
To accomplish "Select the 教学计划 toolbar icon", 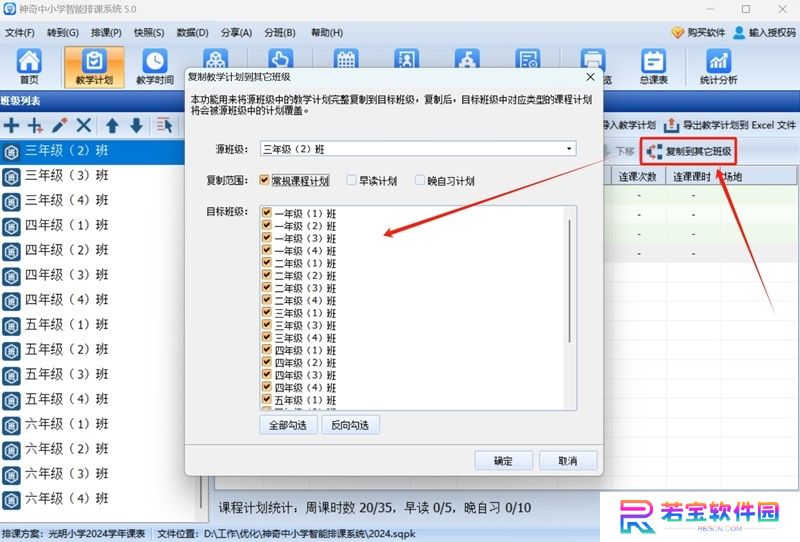I will click(x=94, y=66).
